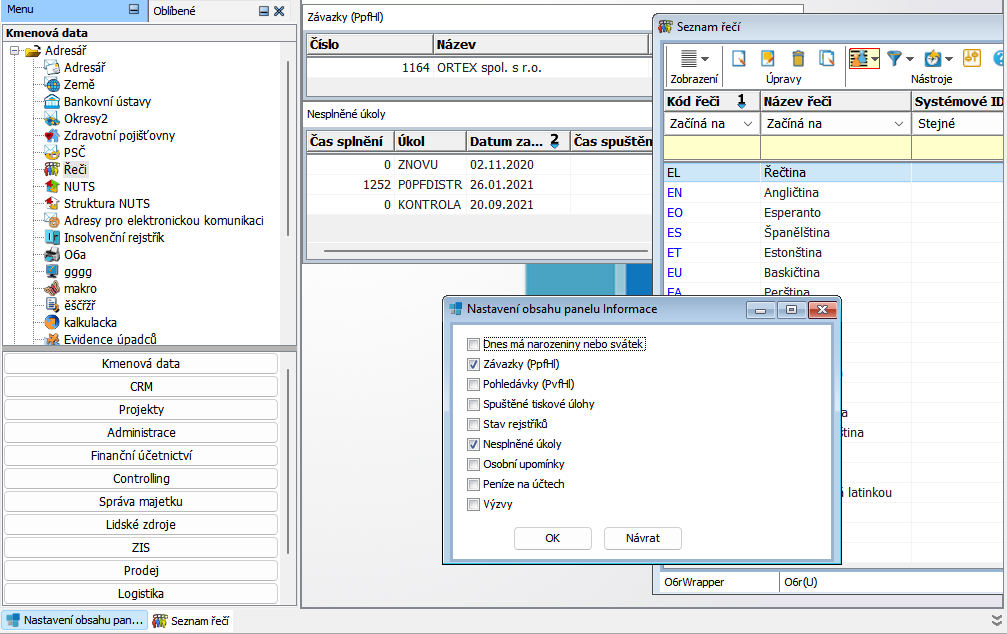Click the new record icon in Úpravy
1007x634 pixels.
pos(740,59)
